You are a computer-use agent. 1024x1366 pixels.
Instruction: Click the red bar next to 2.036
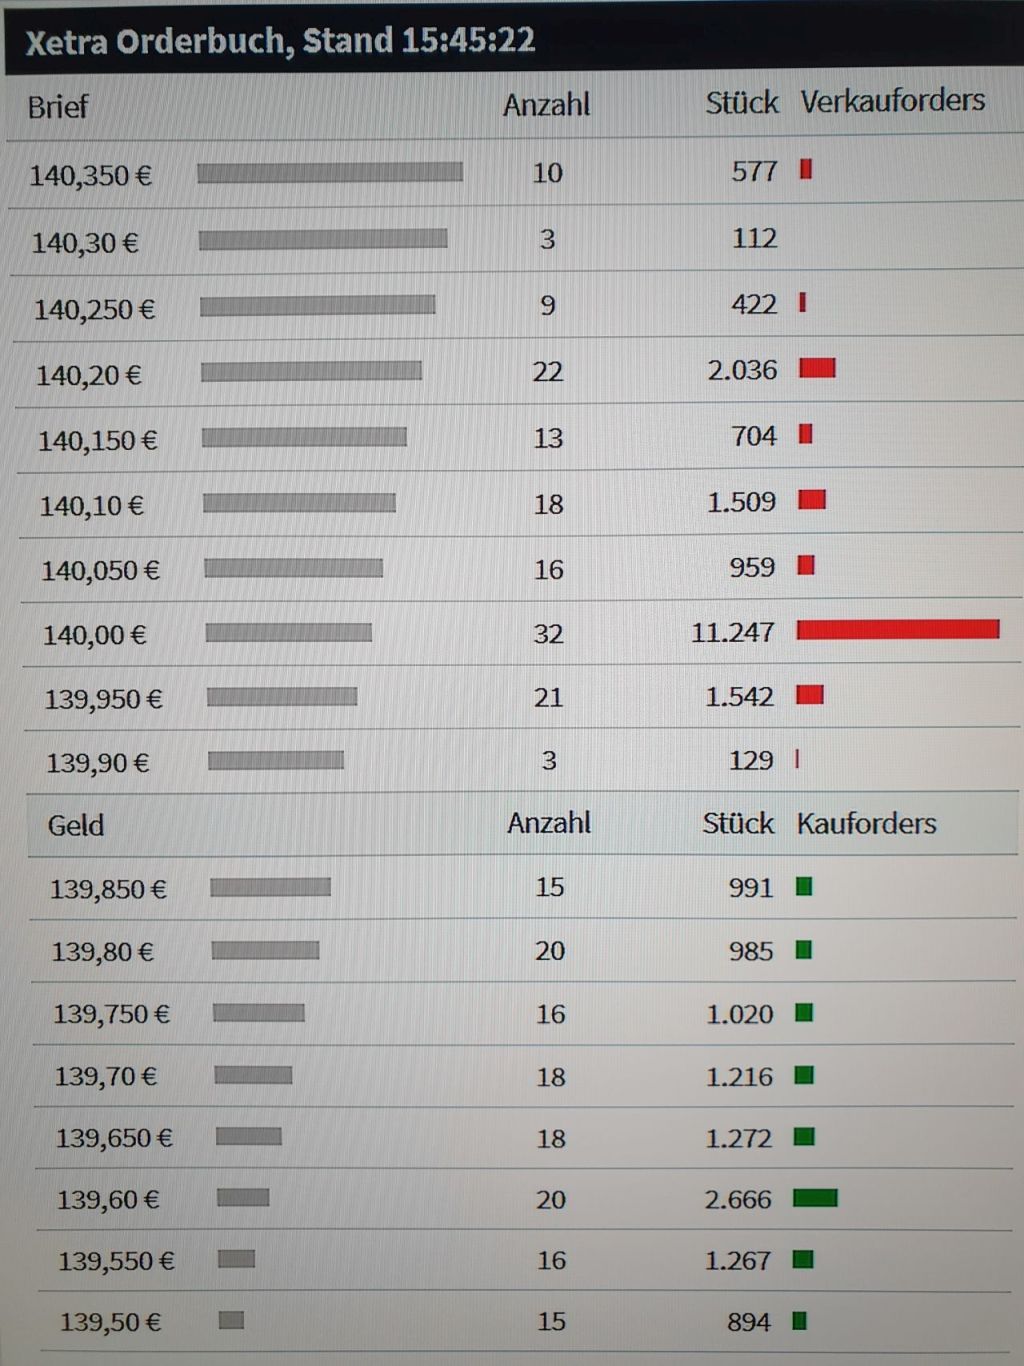[x=817, y=369]
